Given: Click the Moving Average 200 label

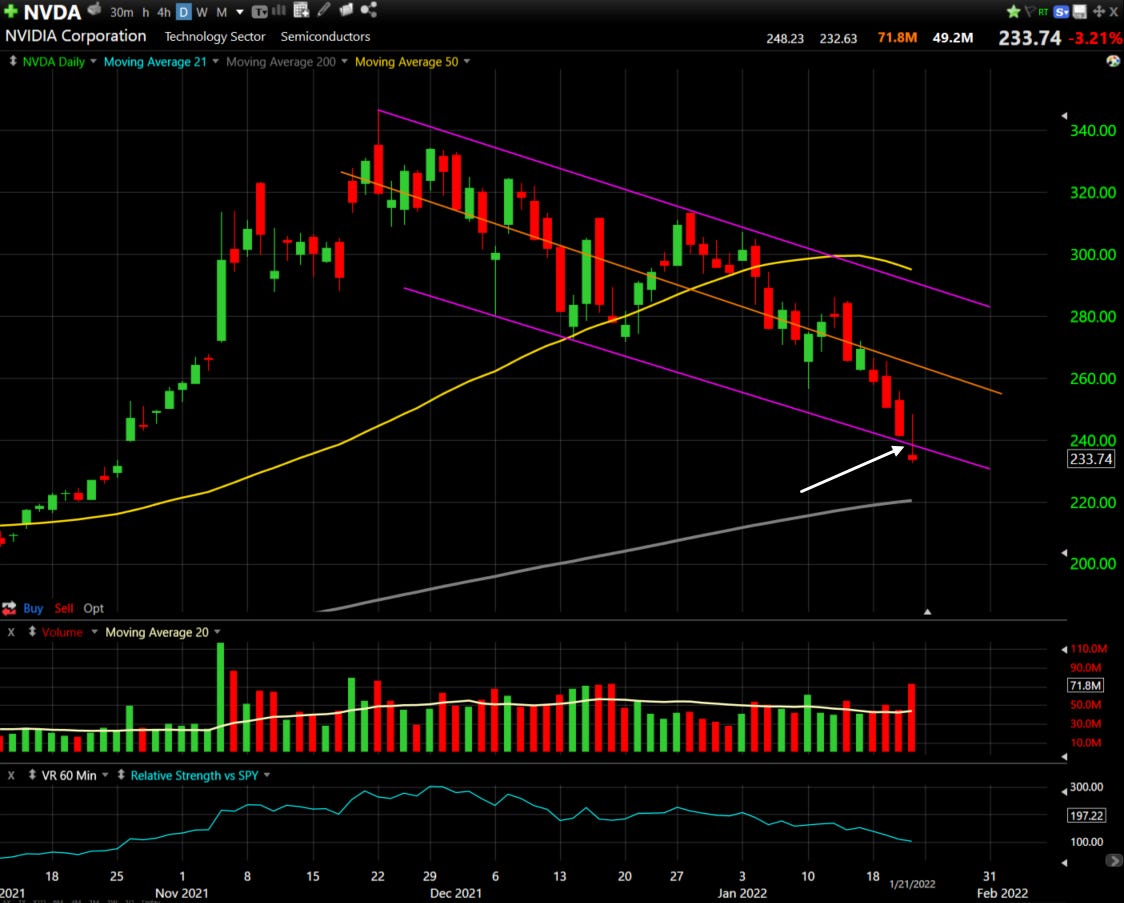Looking at the screenshot, I should (281, 62).
